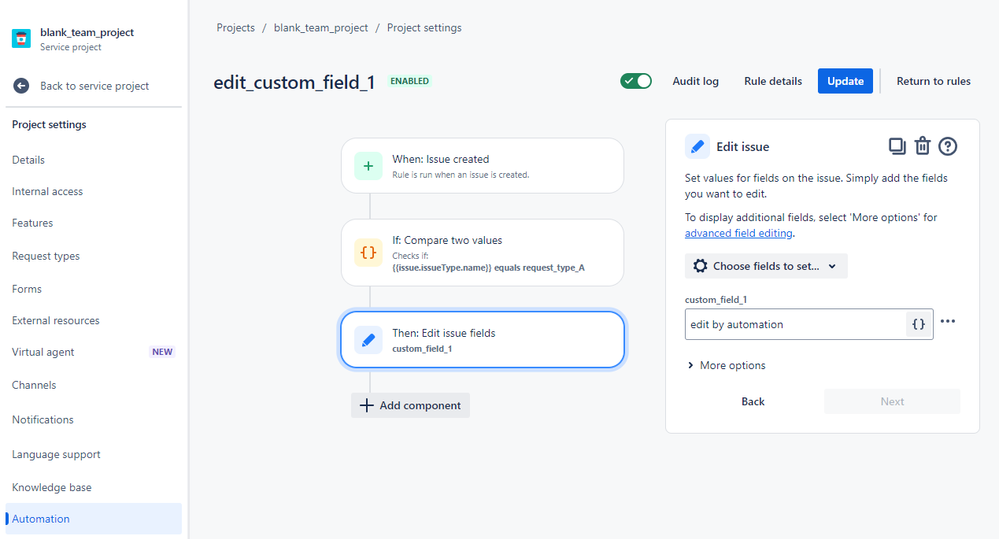
Task: Delete component using trash icon
Action: [x=923, y=147]
